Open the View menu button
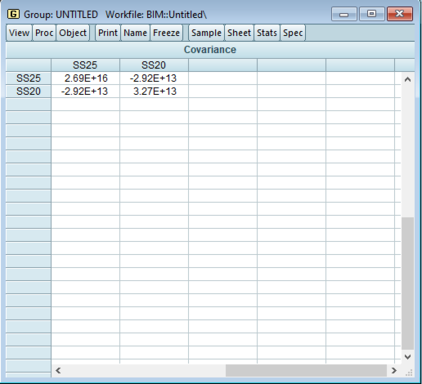The width and height of the screenshot is (422, 384). click(x=19, y=33)
